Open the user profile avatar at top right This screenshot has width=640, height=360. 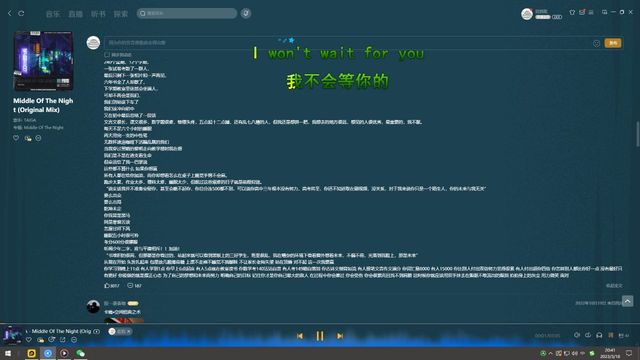coord(527,14)
